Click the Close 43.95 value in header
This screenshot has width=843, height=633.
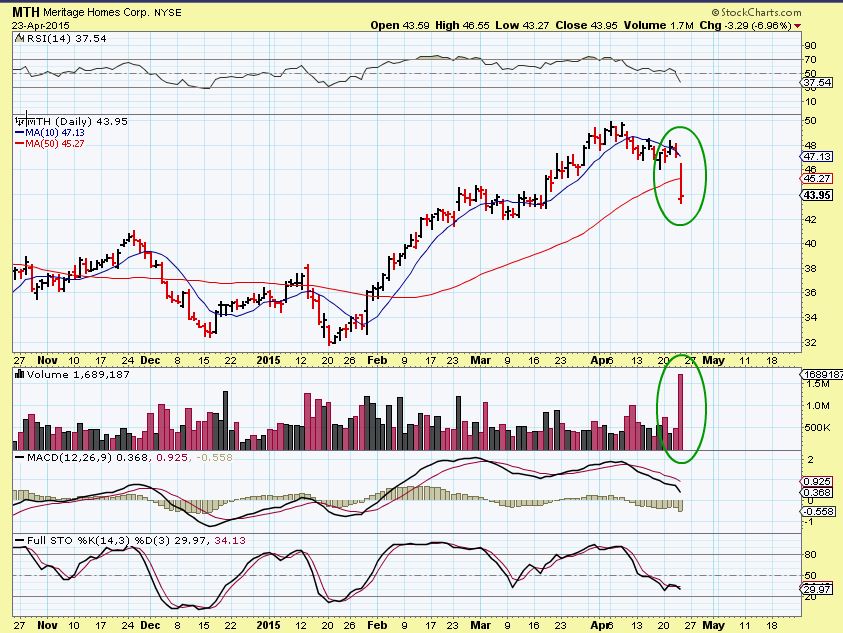586,25
